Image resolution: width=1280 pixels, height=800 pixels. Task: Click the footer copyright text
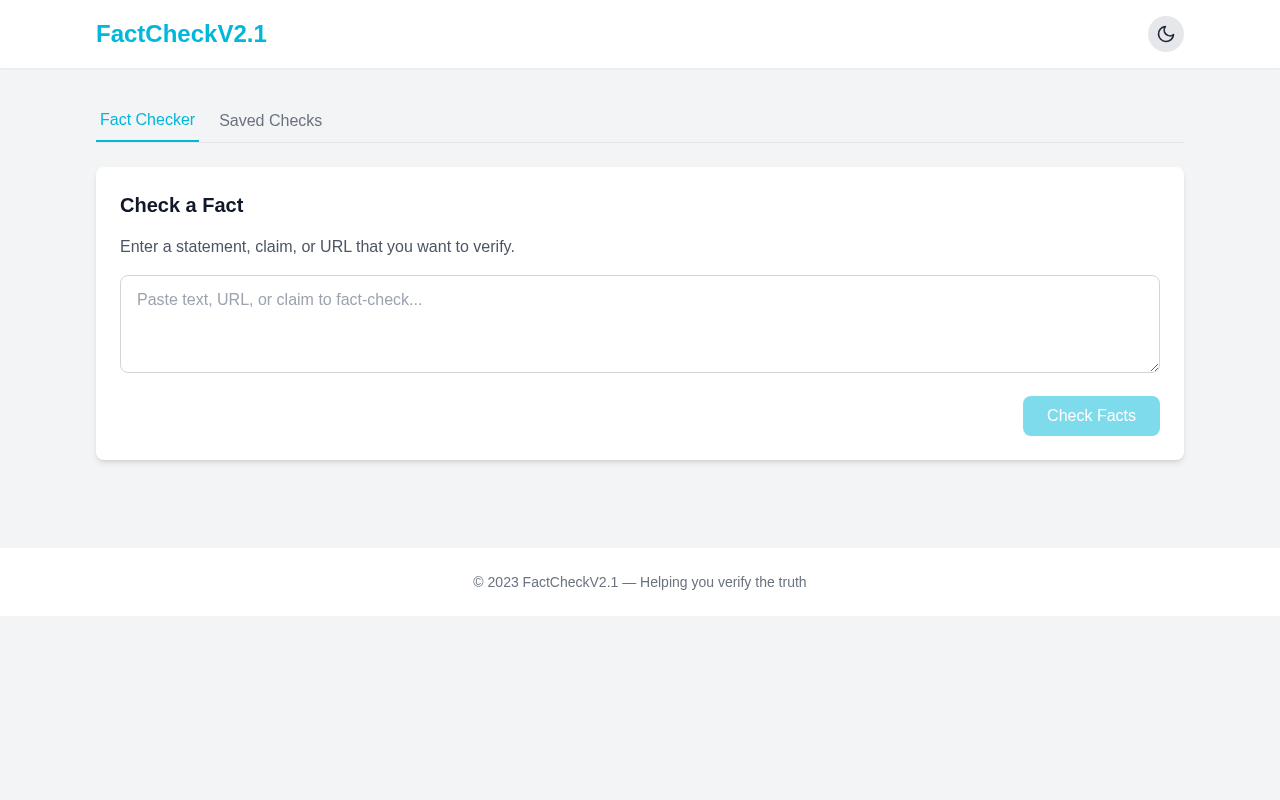point(640,581)
